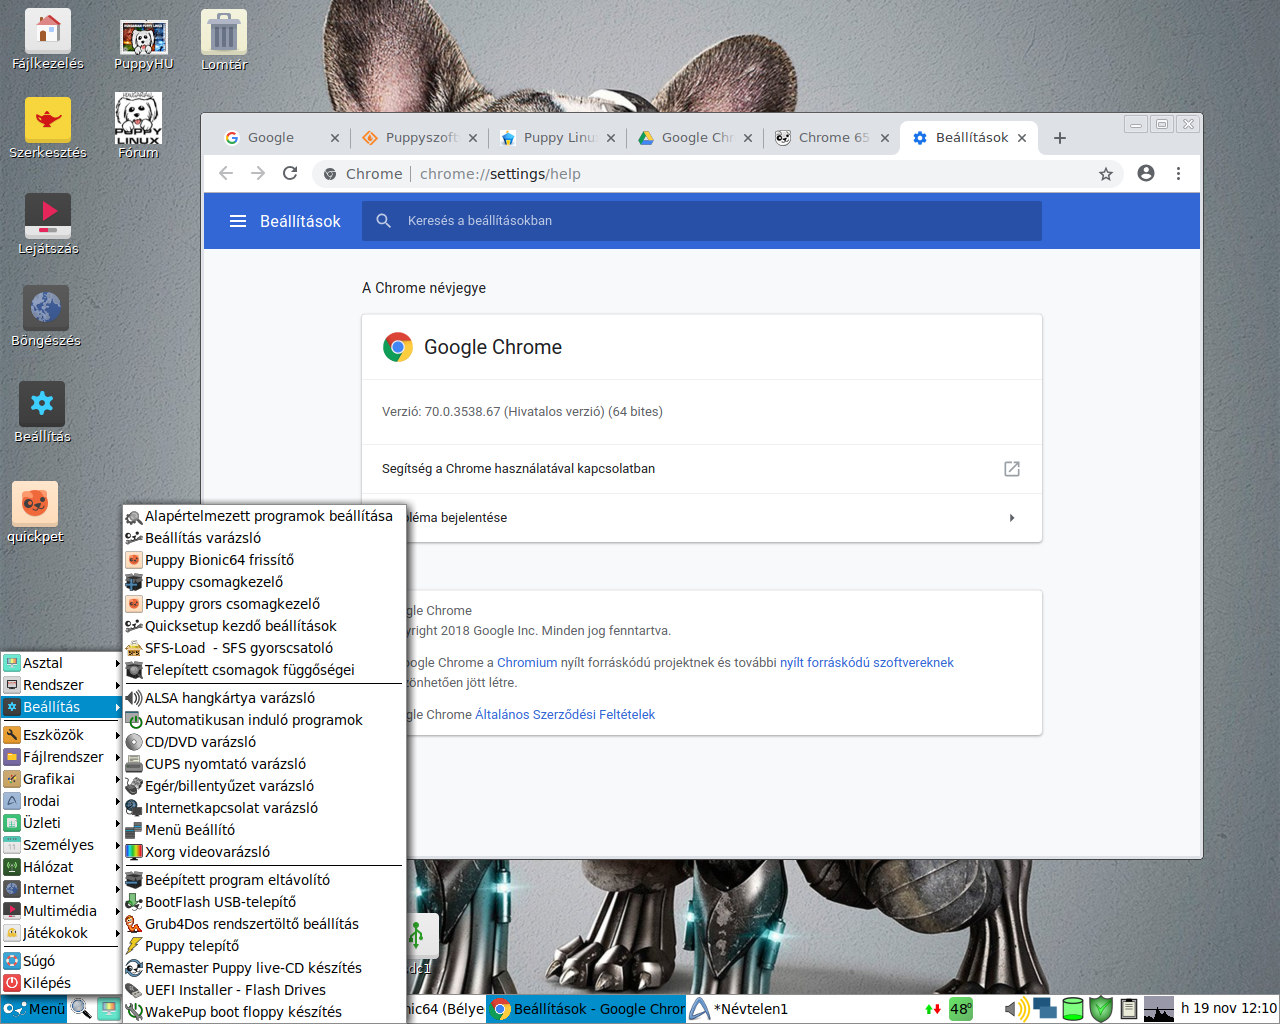Open Súgó from the main menu
The image size is (1280, 1024).
61,961
